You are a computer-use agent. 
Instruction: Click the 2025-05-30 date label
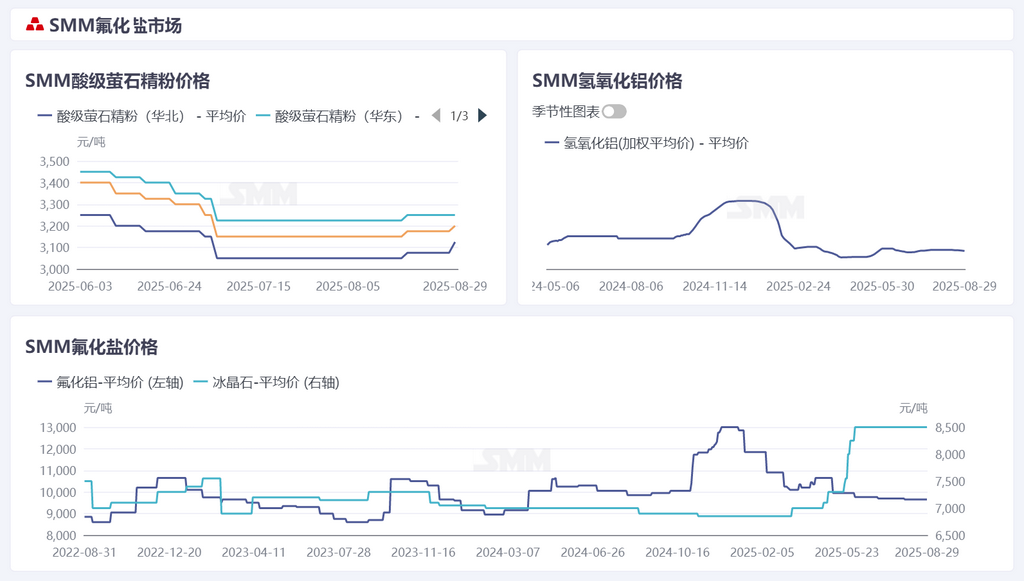click(882, 286)
